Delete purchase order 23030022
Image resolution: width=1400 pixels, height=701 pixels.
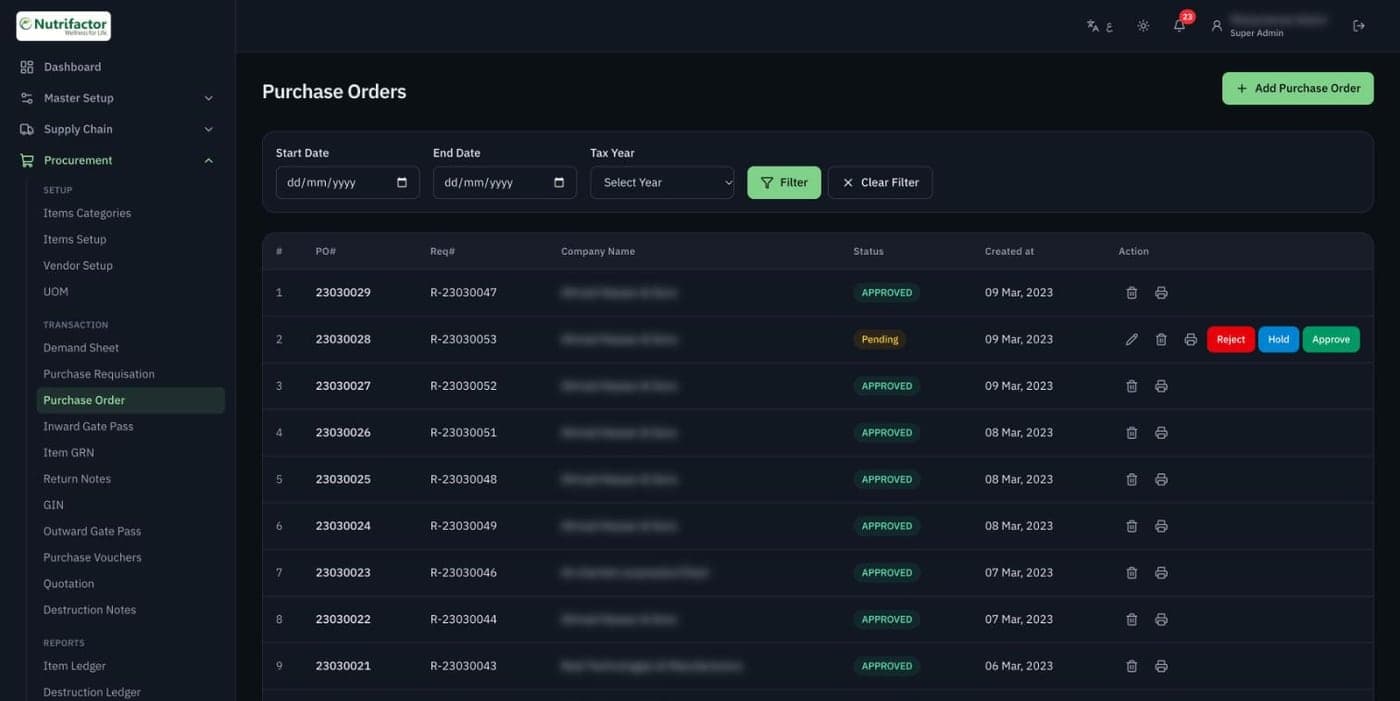[x=1132, y=620]
